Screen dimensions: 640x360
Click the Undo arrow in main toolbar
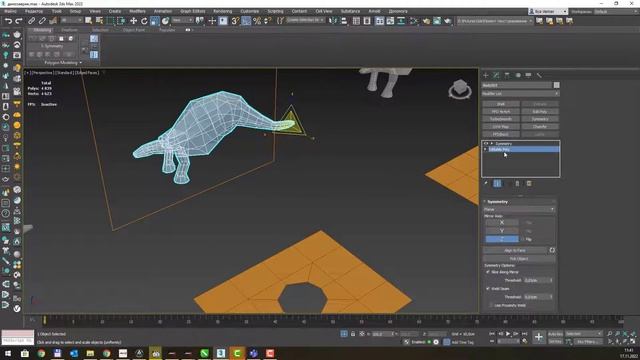[9, 21]
